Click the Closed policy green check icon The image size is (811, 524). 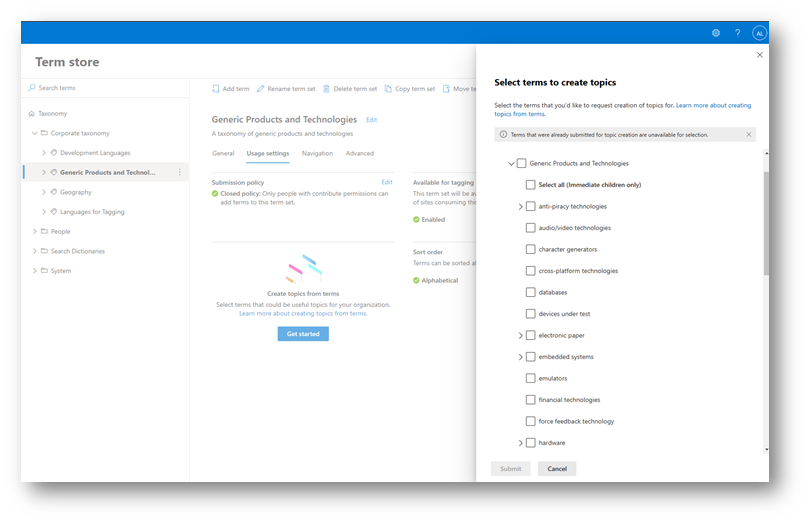pos(215,193)
